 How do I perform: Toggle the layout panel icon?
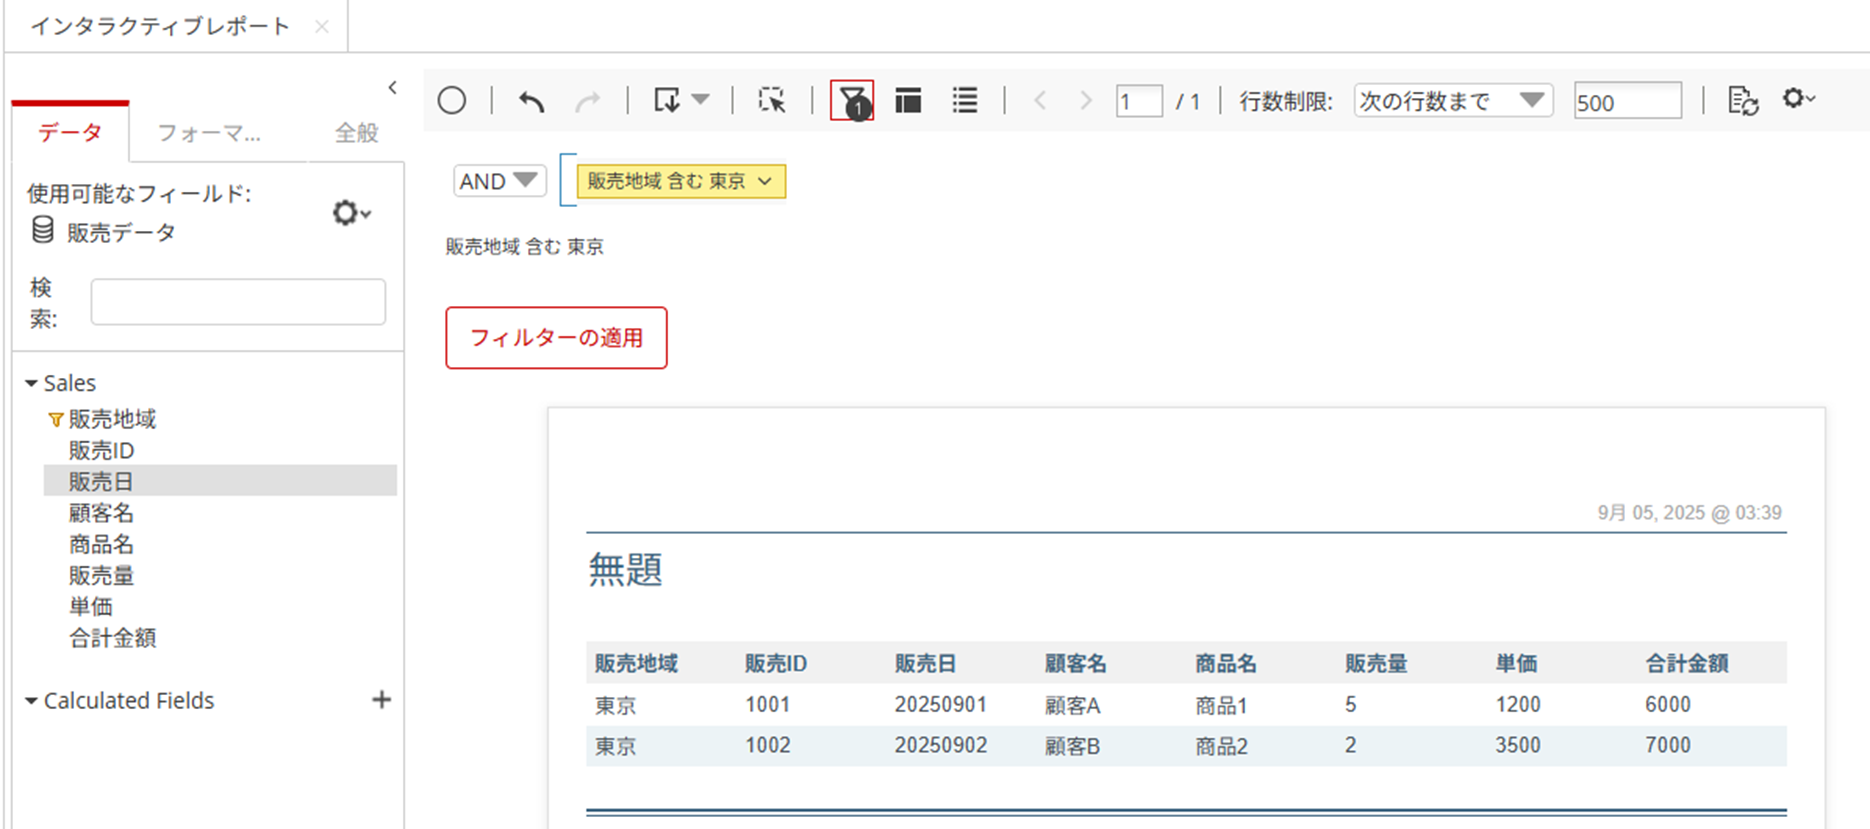(x=908, y=100)
